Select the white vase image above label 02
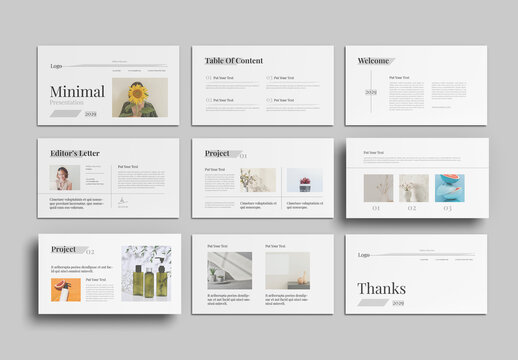This screenshot has width=518, height=360. click(414, 188)
